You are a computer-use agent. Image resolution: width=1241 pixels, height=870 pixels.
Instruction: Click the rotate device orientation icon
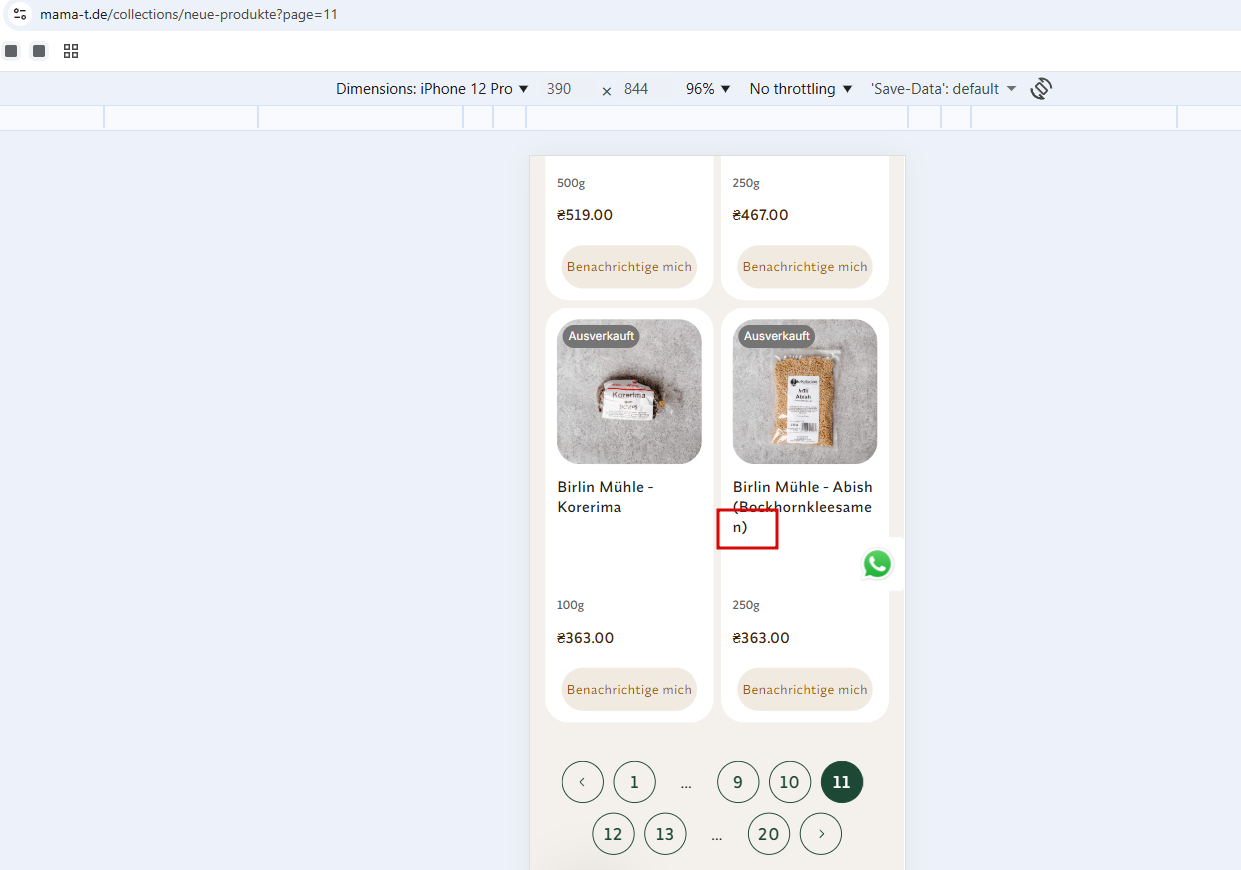coord(1041,89)
